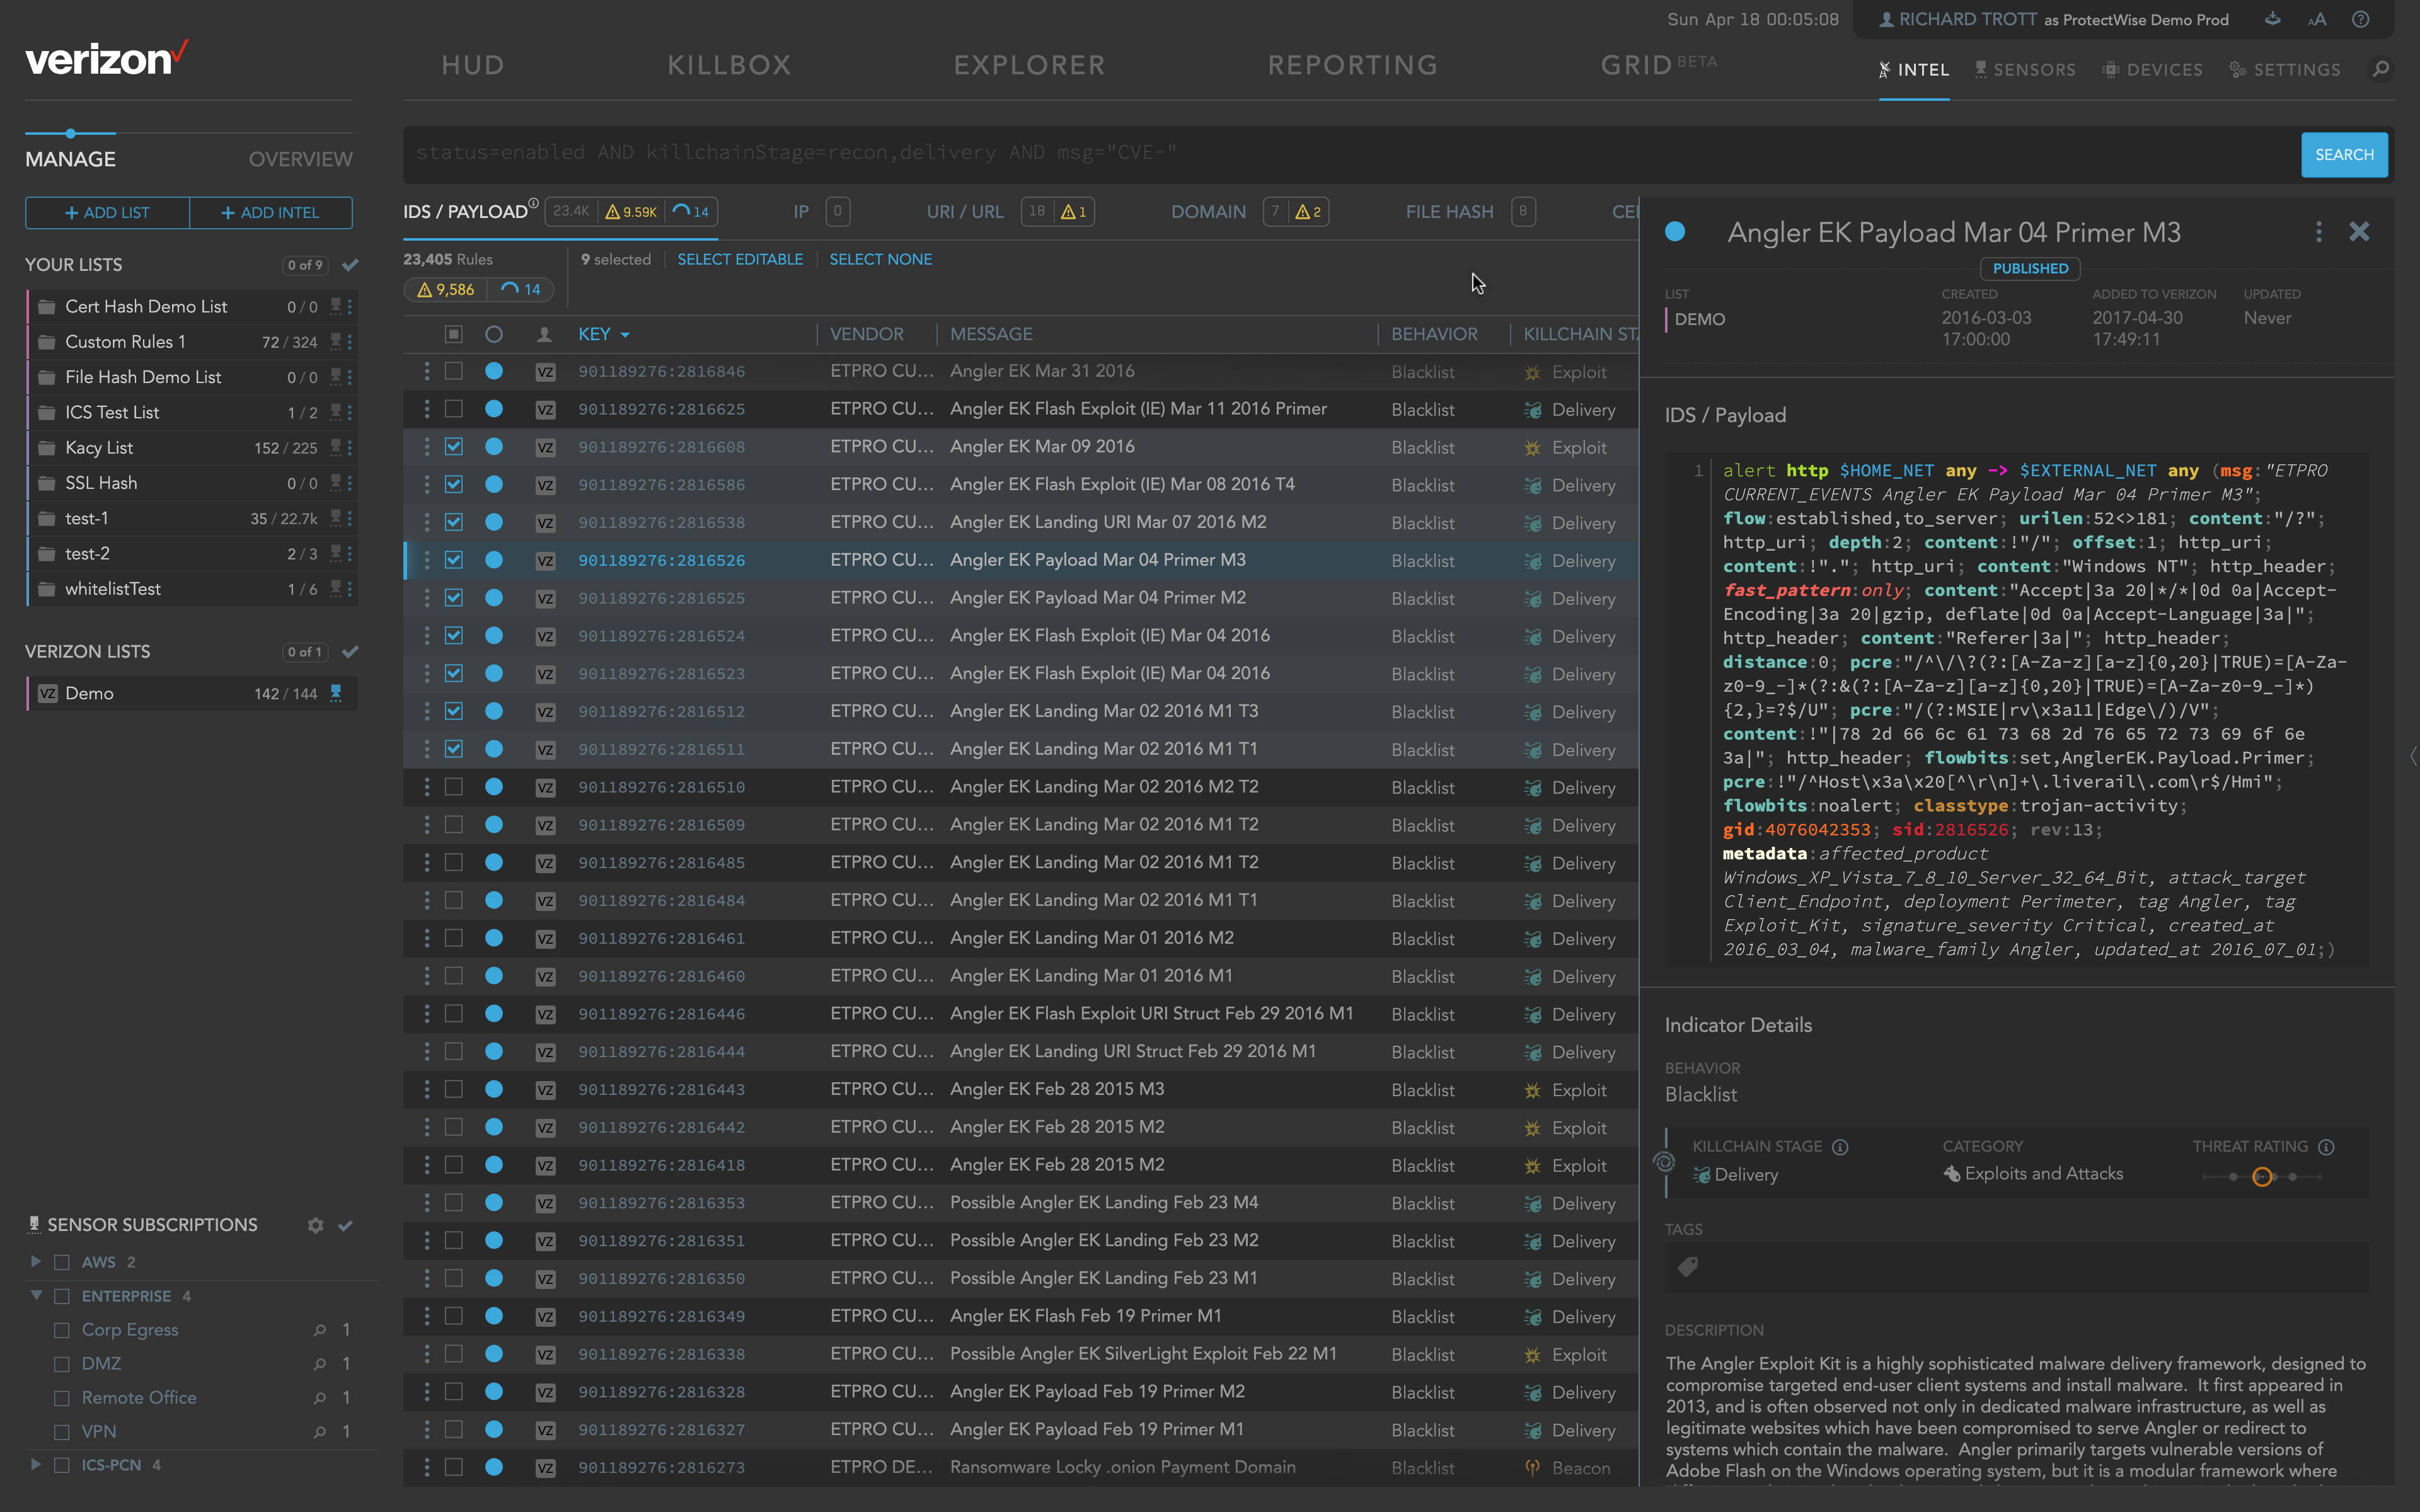Close the Angler EK Payload detail panel

tap(2359, 232)
